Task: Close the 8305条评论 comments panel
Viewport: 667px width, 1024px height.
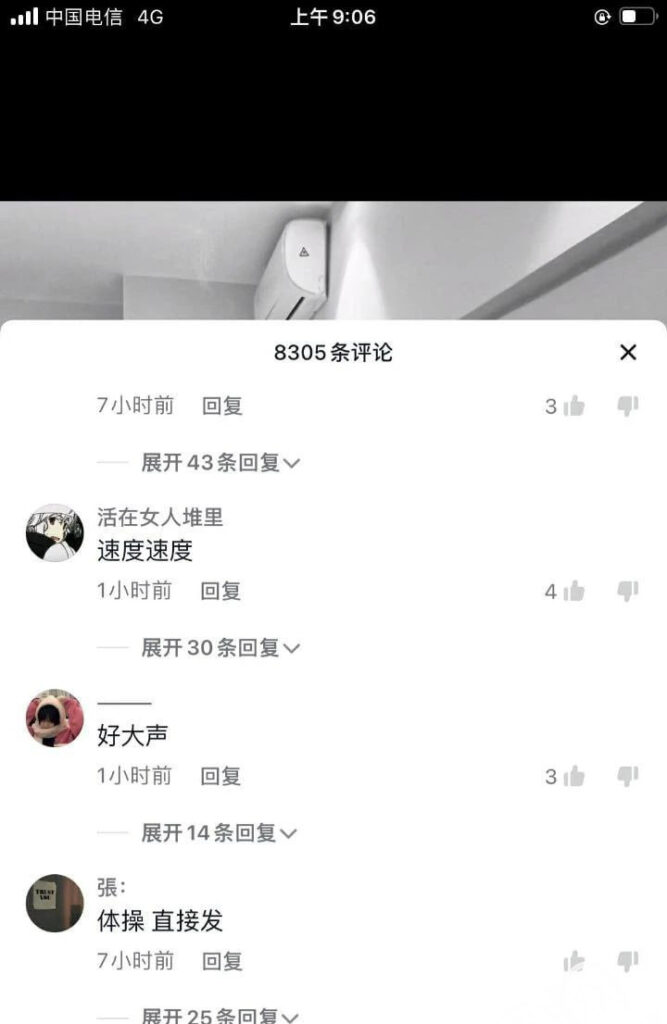Action: pos(628,353)
